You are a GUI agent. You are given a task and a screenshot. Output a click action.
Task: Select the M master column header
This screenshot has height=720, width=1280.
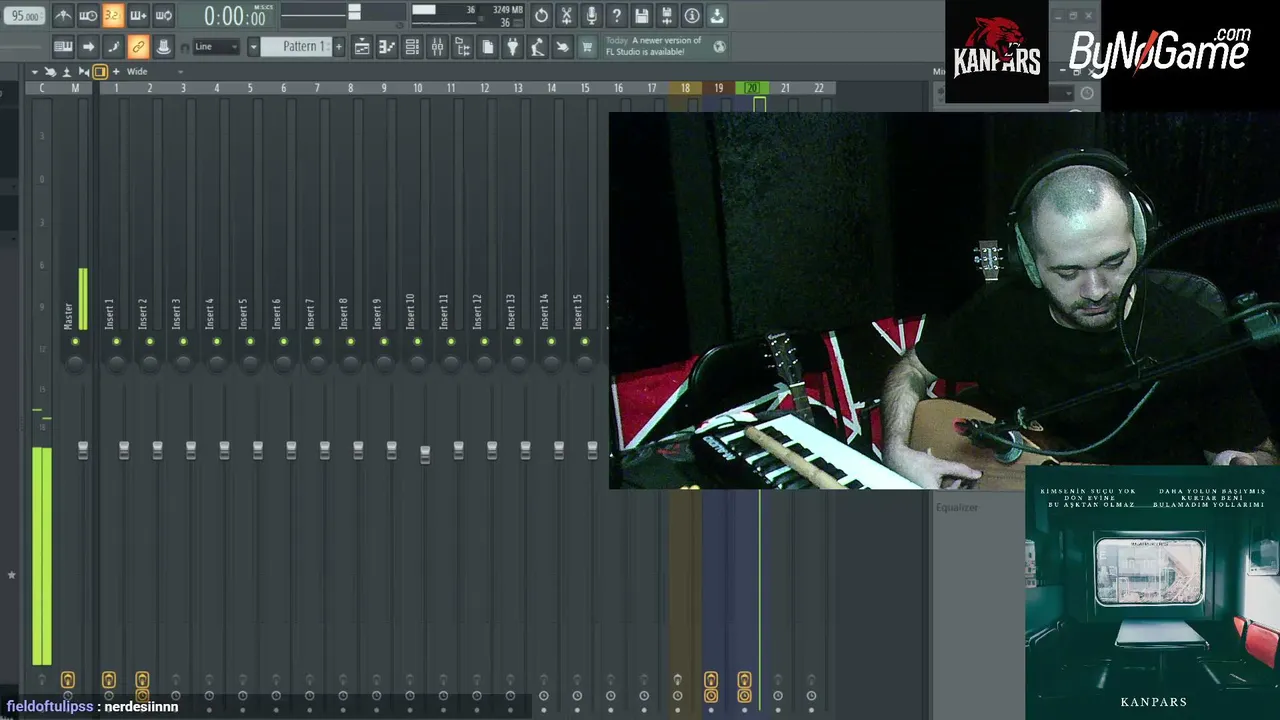click(75, 88)
